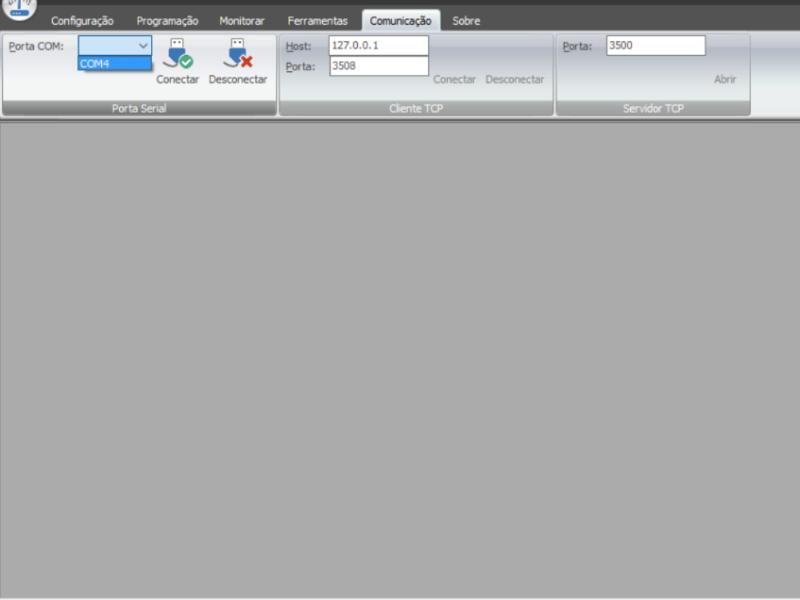Open the Configuração tab
The width and height of the screenshot is (800, 600).
82,21
